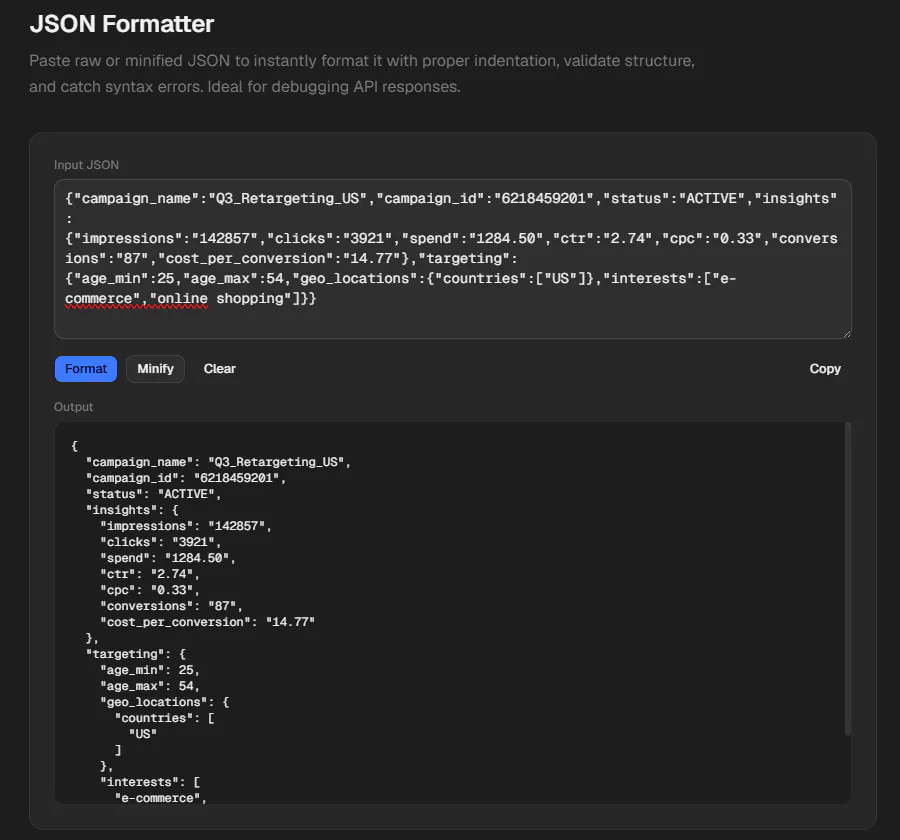900x840 pixels.
Task: Click the output panel vertical scrollbar
Action: (x=847, y=579)
